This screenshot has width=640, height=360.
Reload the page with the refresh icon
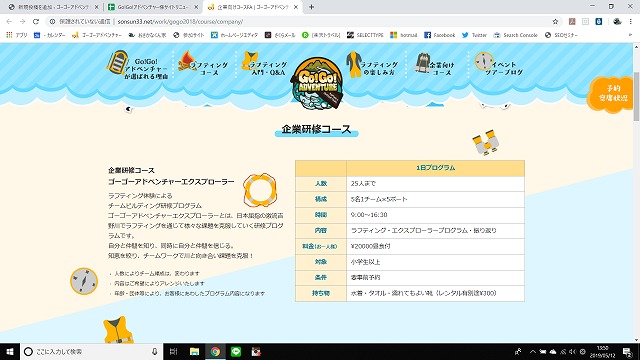coord(36,22)
